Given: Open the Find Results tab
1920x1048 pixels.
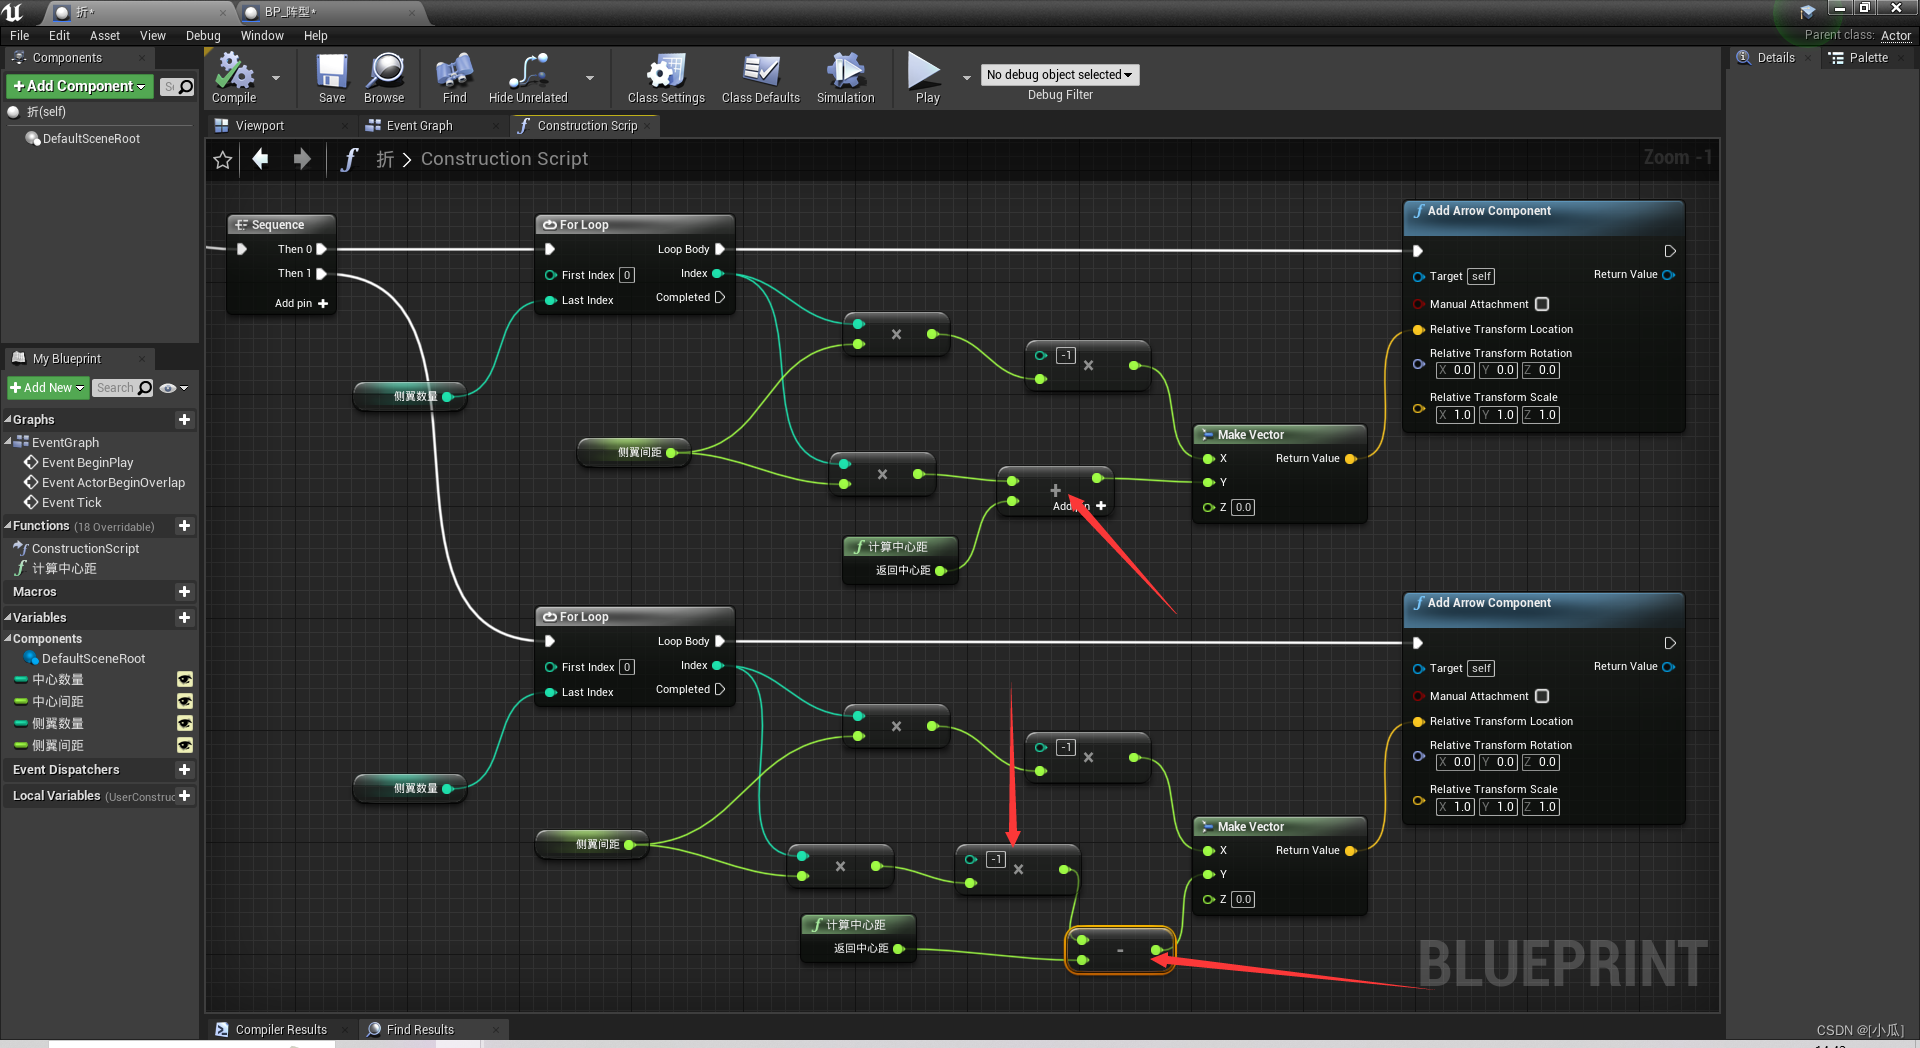Looking at the screenshot, I should click(x=420, y=1030).
